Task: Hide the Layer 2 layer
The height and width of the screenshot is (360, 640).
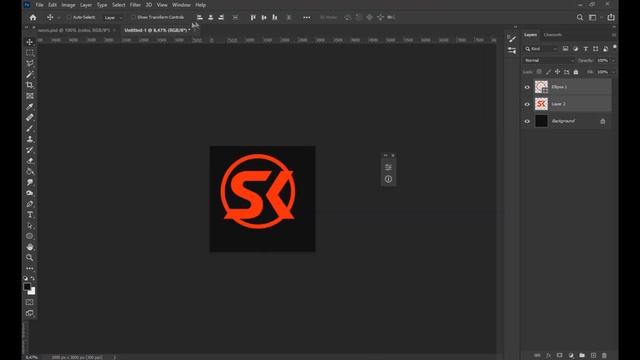Action: pos(527,104)
